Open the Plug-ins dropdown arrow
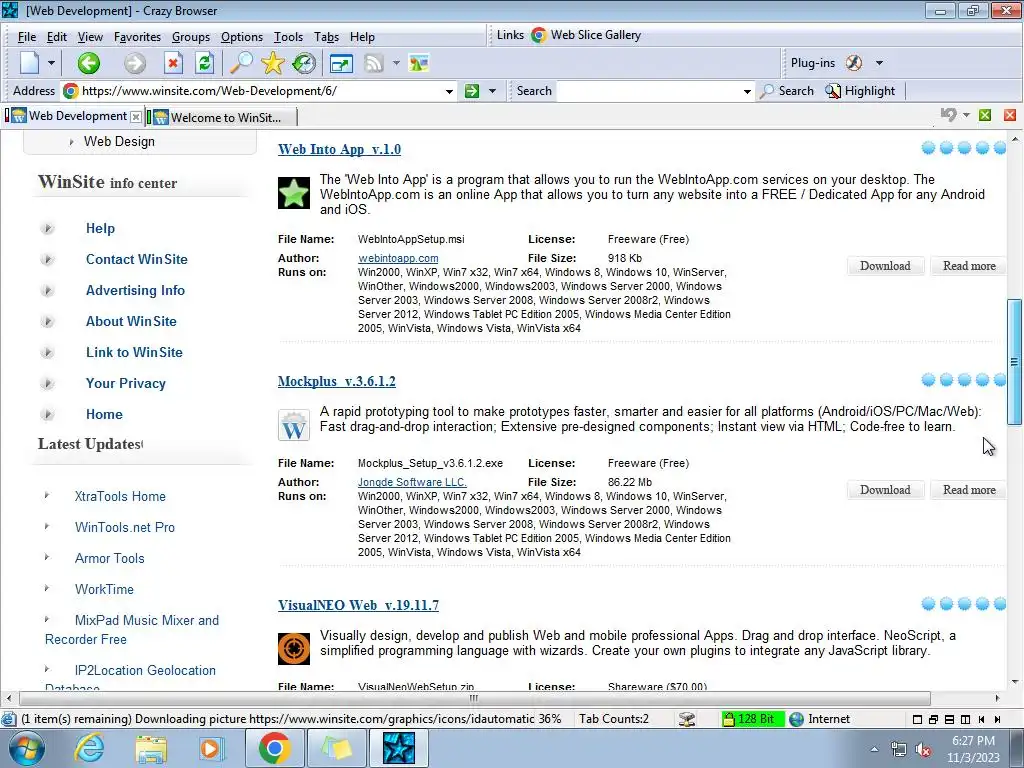 pos(879,63)
